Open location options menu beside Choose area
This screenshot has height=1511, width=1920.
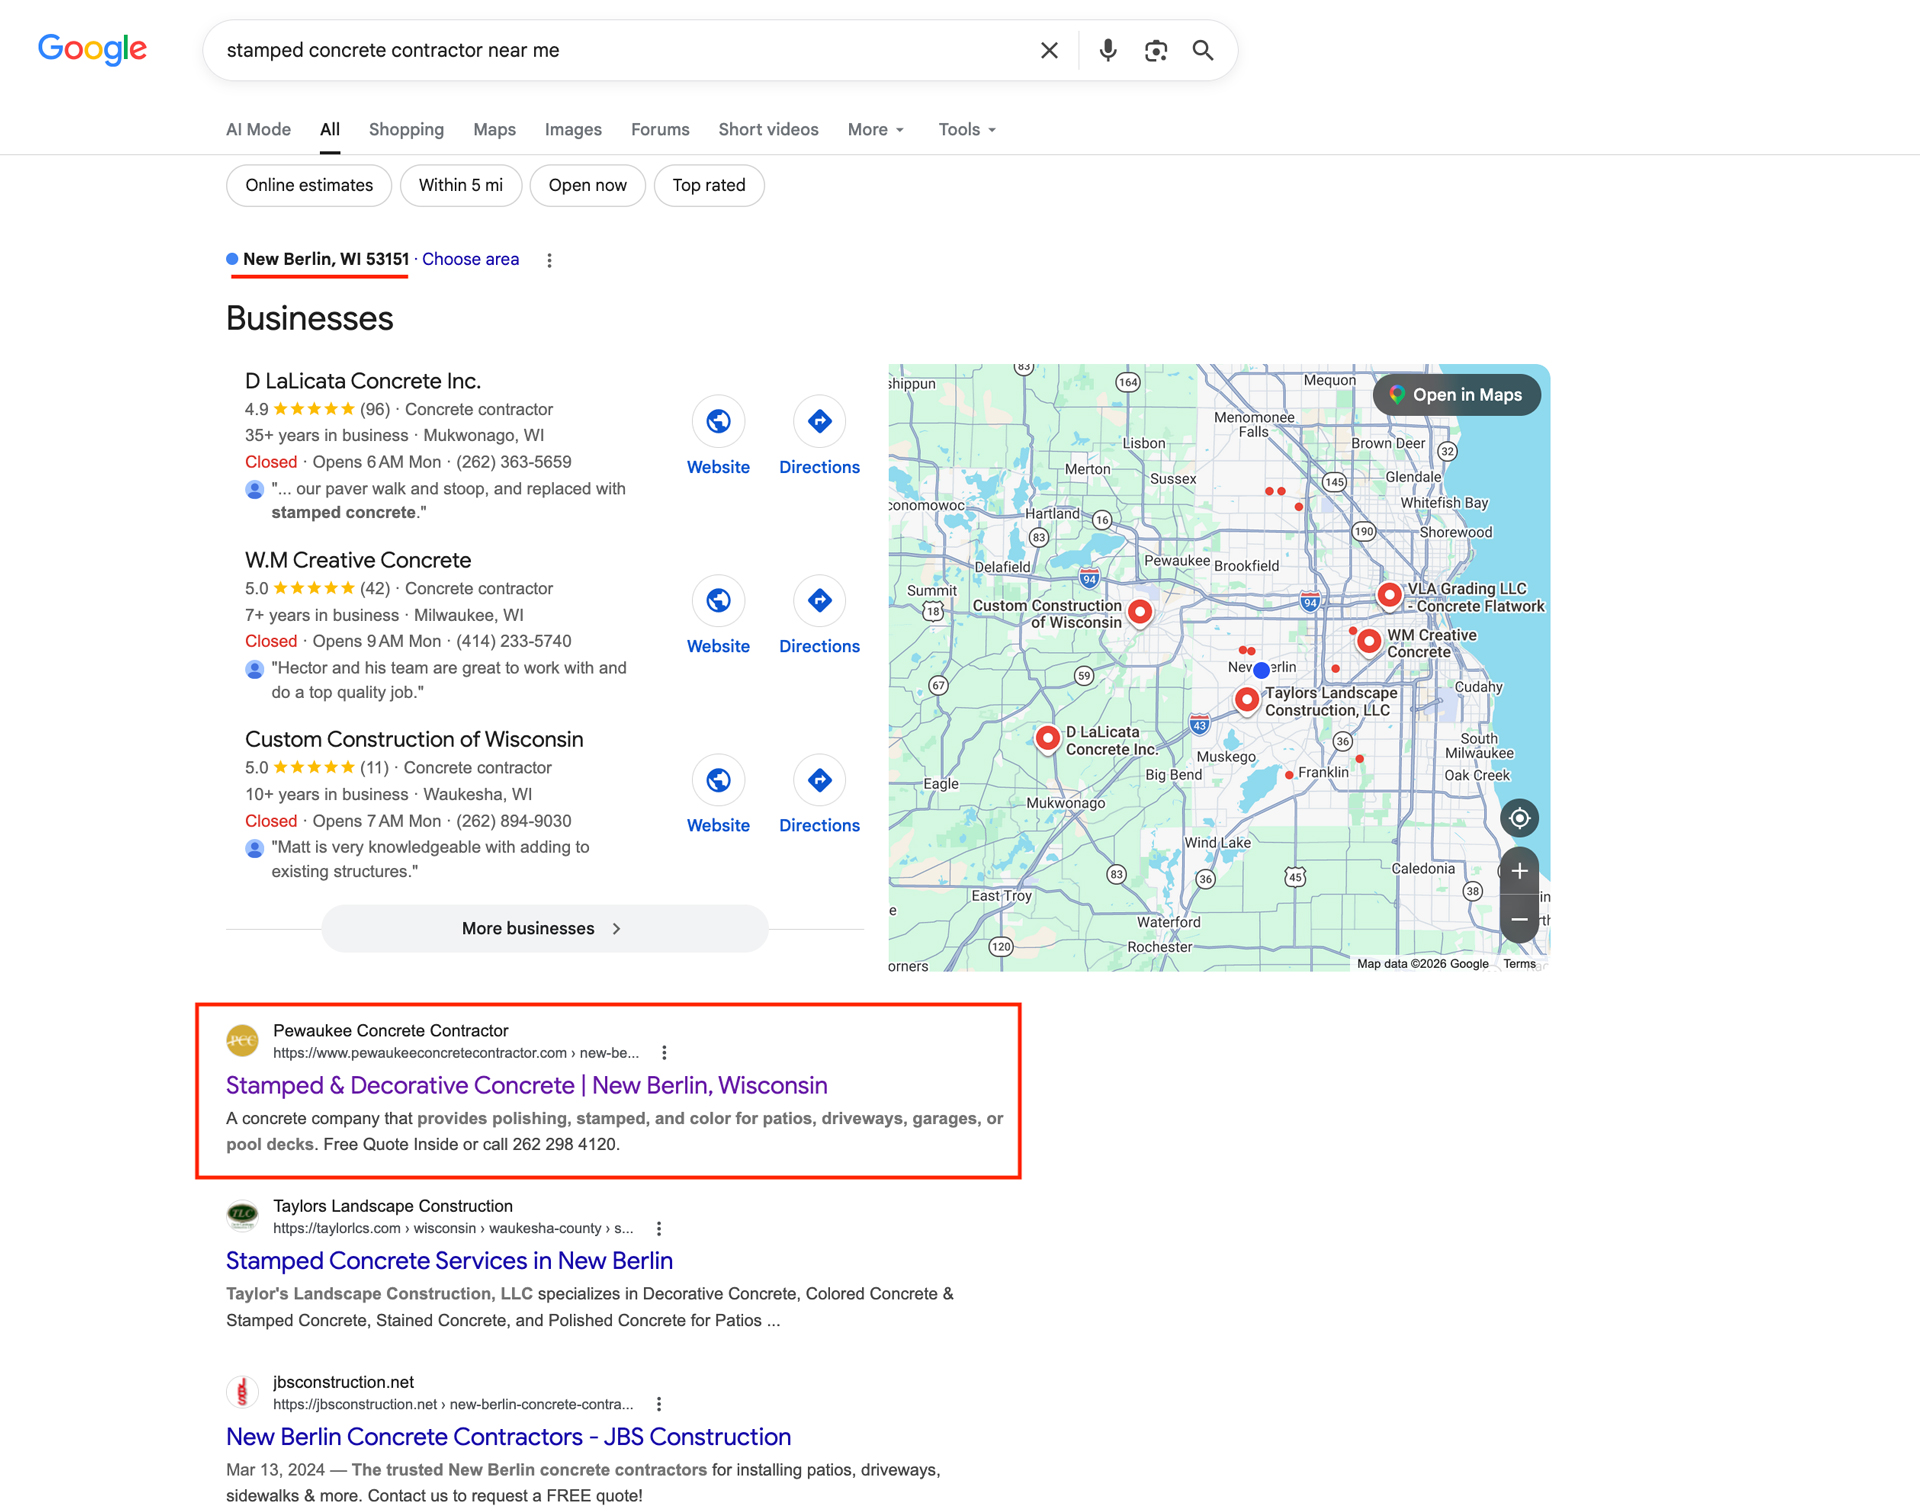549,260
